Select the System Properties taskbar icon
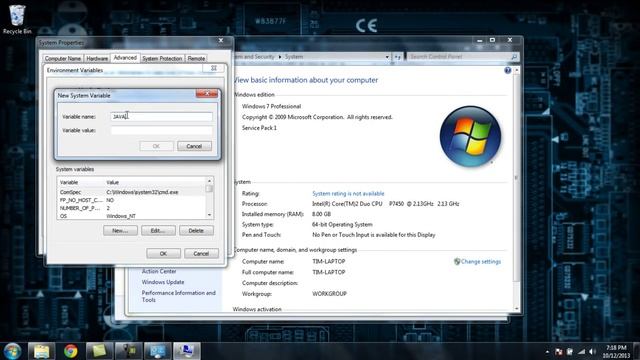This screenshot has height=360, width=640. click(x=187, y=351)
